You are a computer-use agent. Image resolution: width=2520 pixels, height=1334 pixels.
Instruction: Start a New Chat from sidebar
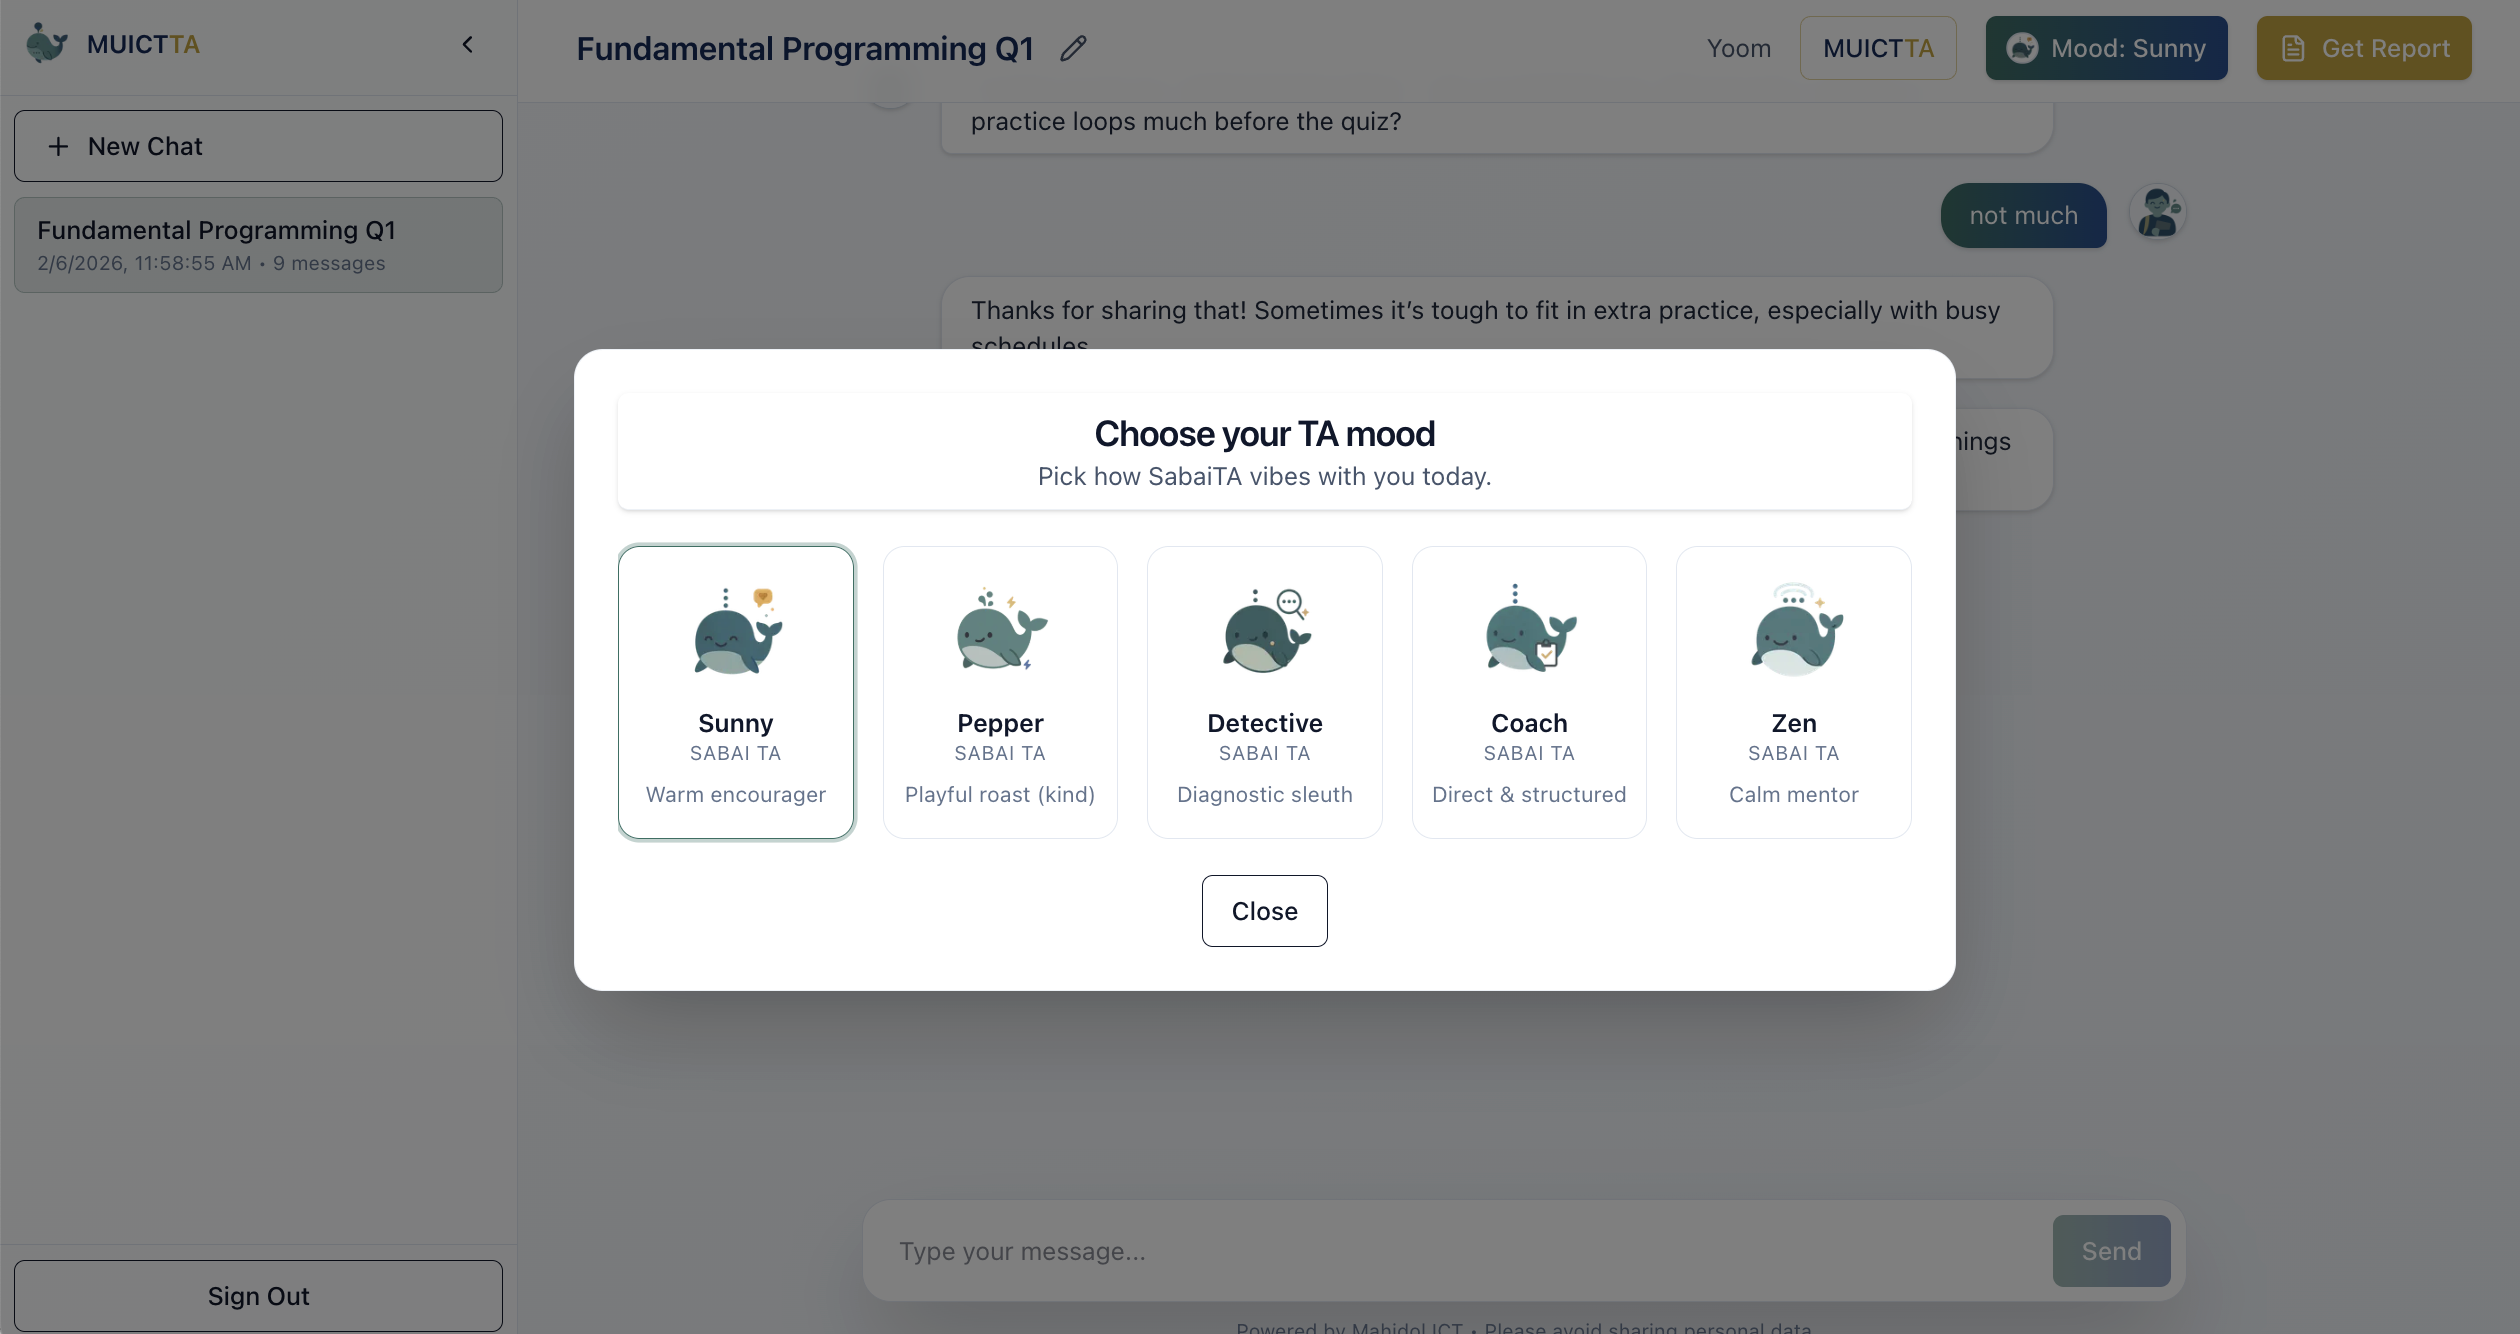pyautogui.click(x=258, y=146)
